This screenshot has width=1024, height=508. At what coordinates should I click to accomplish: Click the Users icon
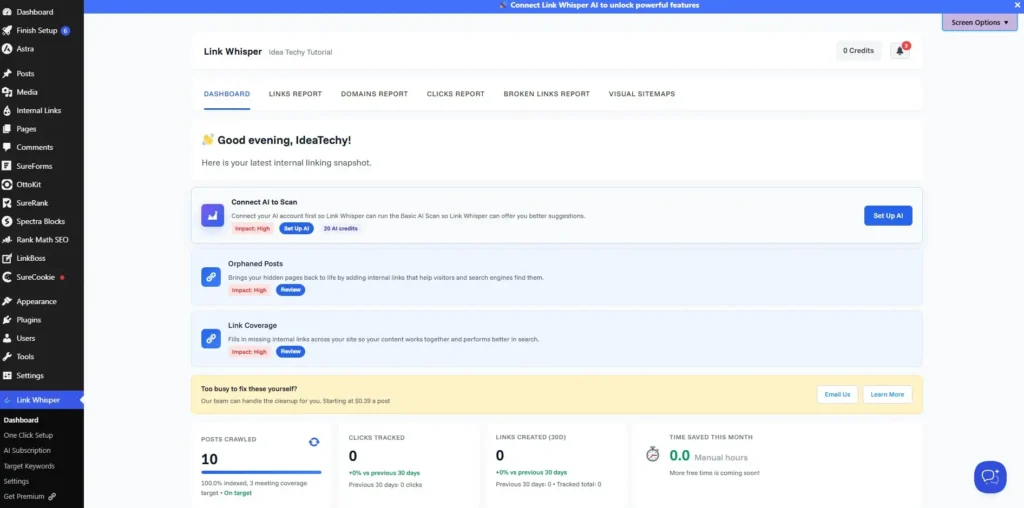(7, 338)
